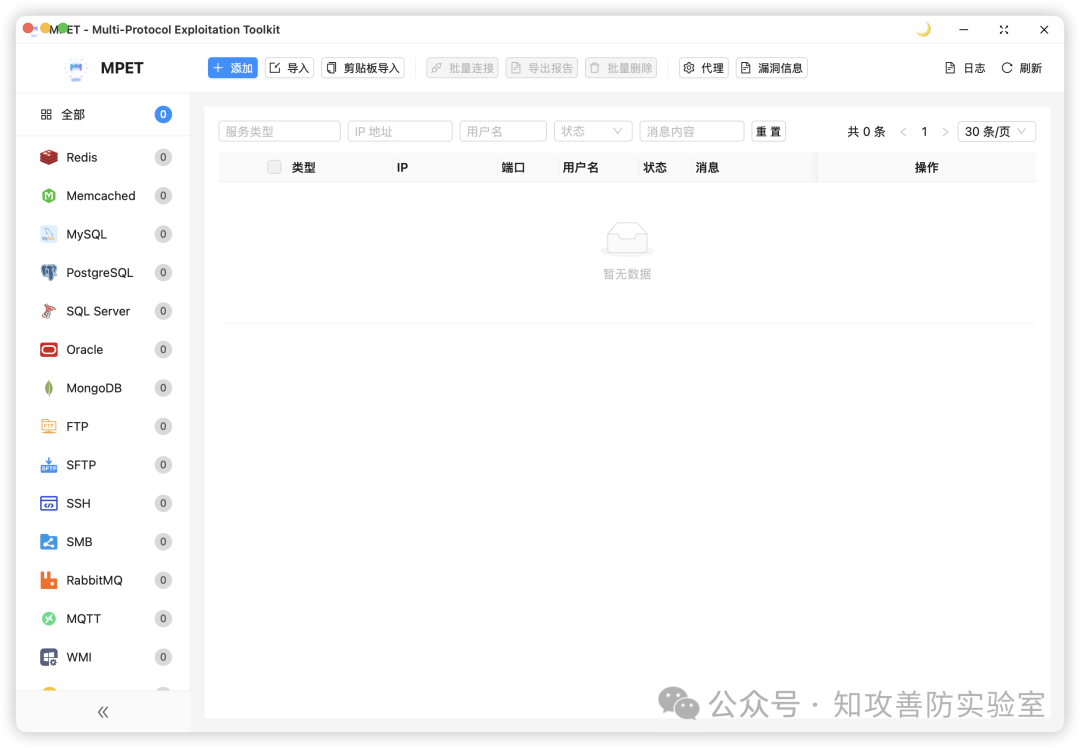
Task: Open the 30条/页 page size dropdown
Action: click(996, 131)
